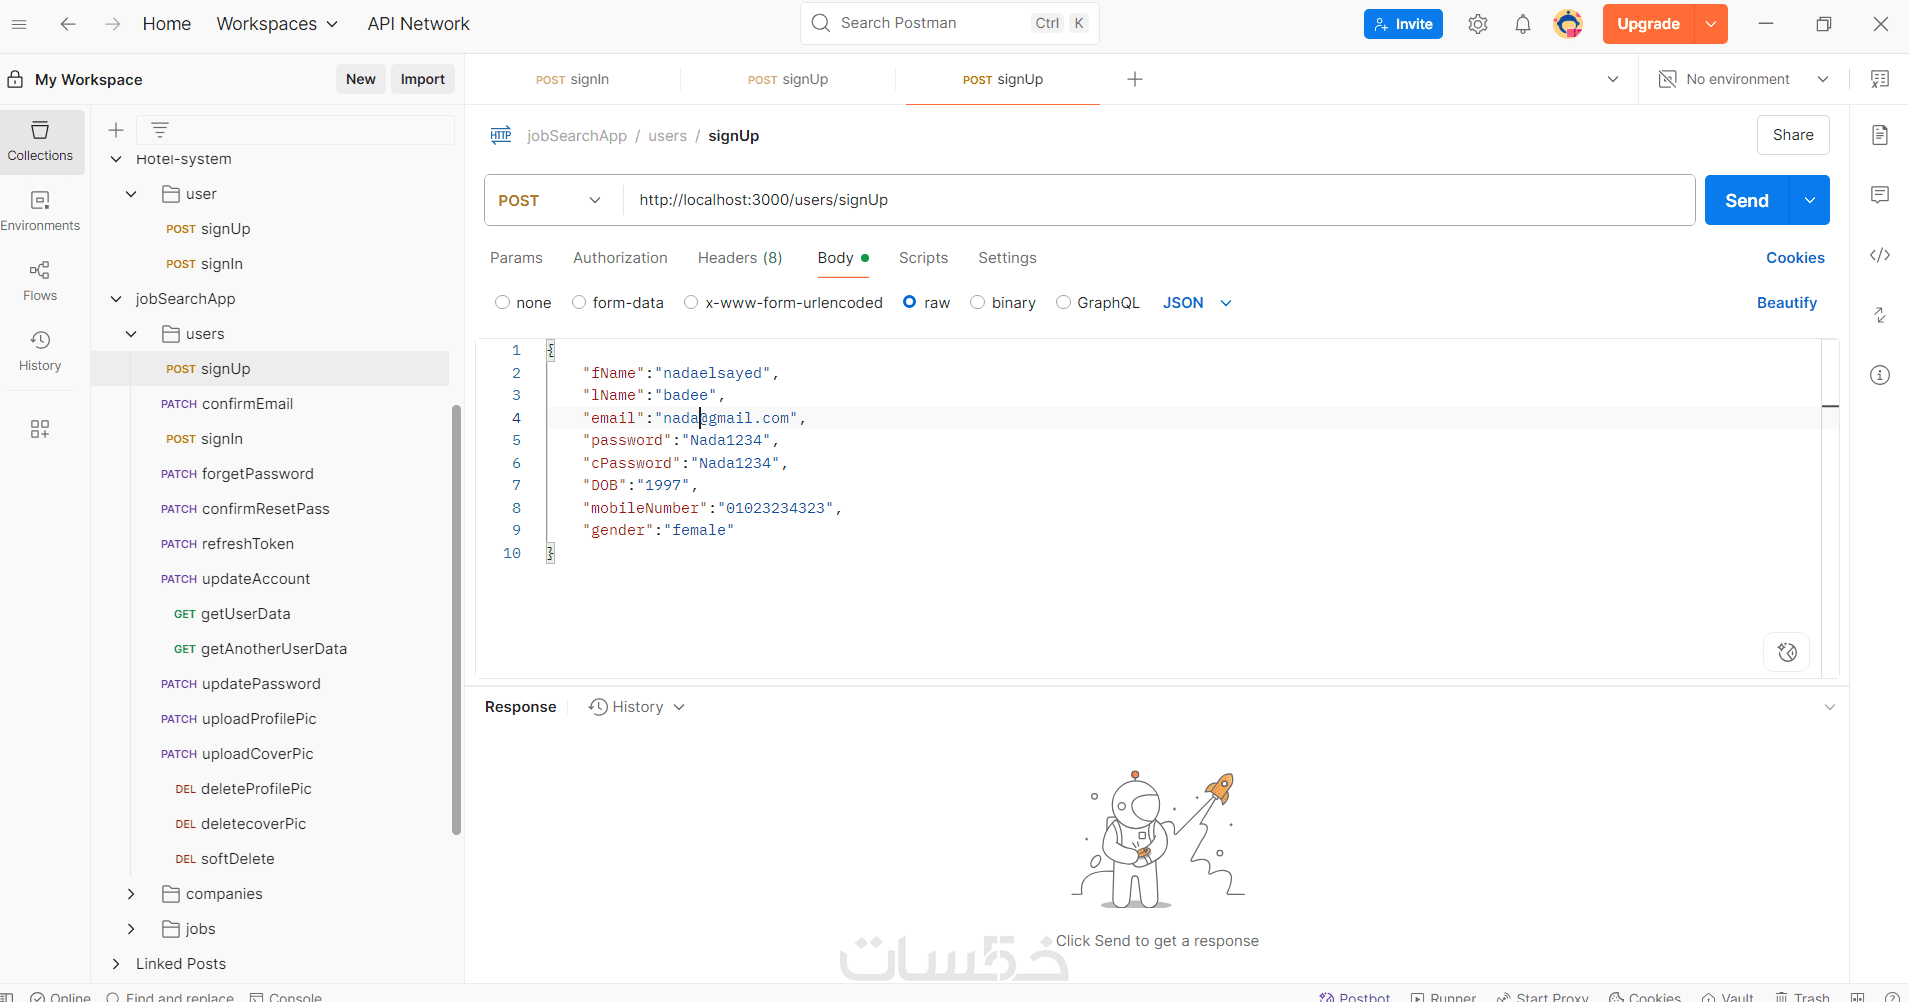Open the Workspaces dropdown

[x=277, y=24]
